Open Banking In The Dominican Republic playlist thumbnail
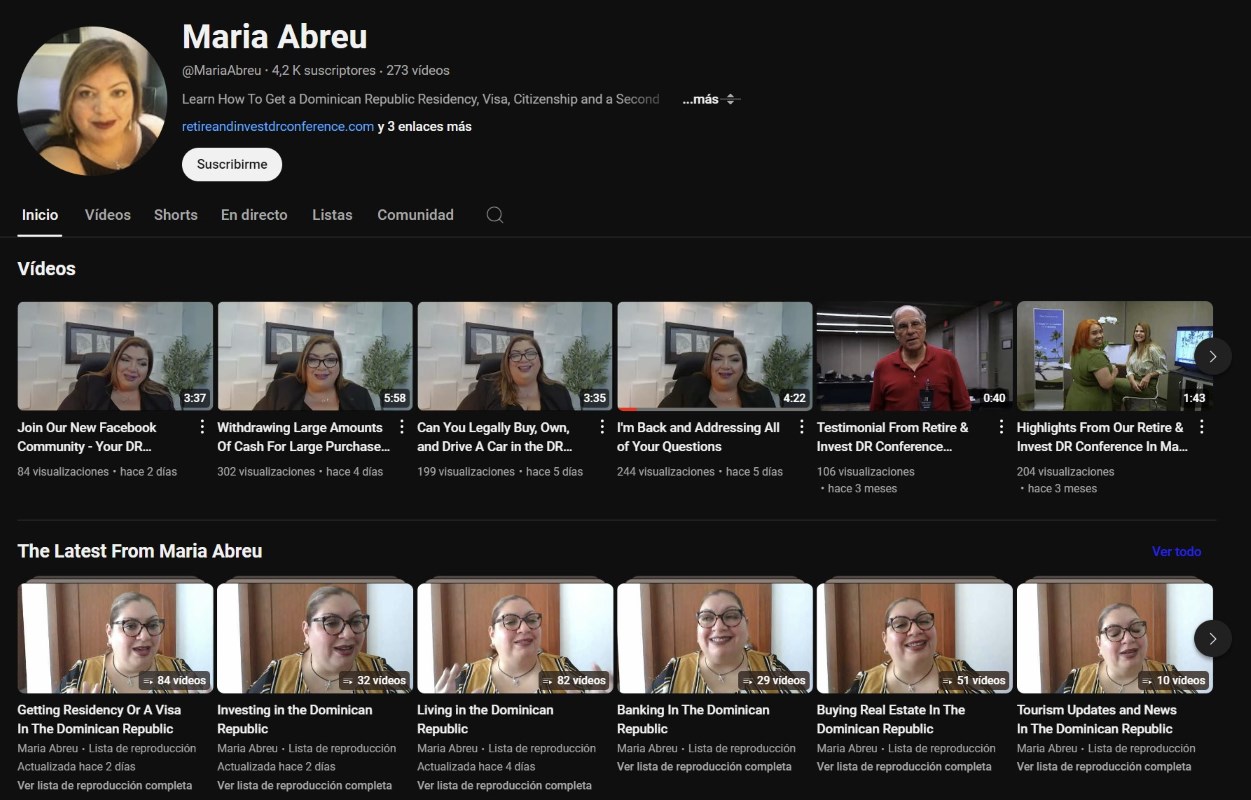1251x800 pixels. (714, 638)
